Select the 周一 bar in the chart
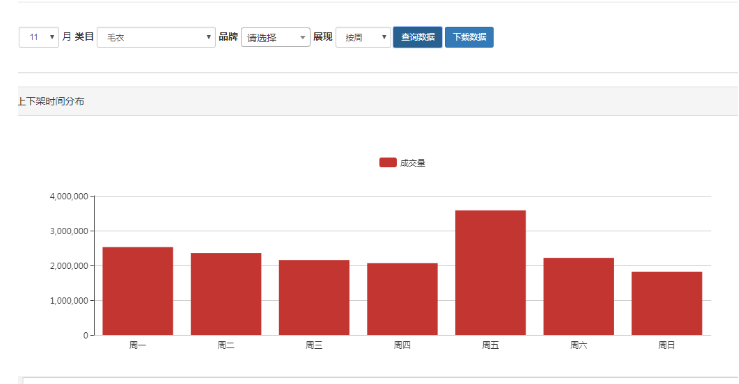The height and width of the screenshot is (384, 739). (138, 291)
